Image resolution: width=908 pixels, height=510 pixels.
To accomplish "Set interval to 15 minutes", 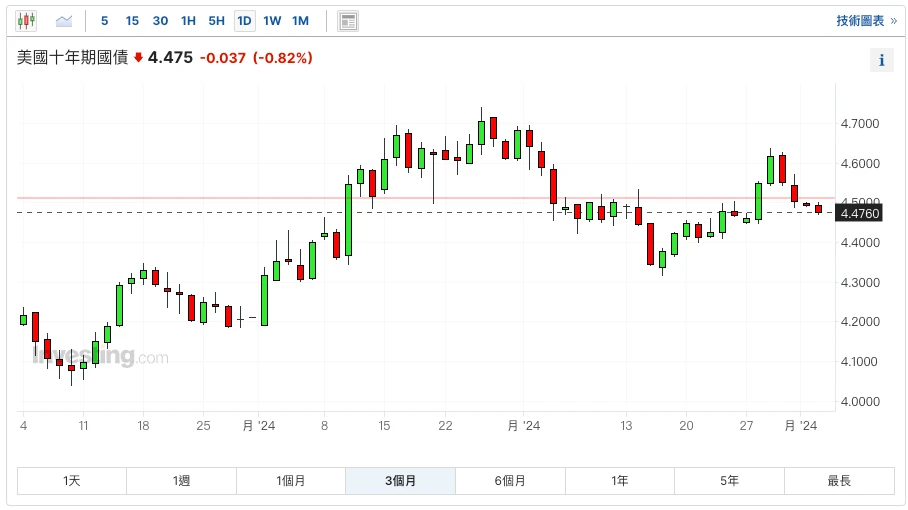I will point(132,21).
